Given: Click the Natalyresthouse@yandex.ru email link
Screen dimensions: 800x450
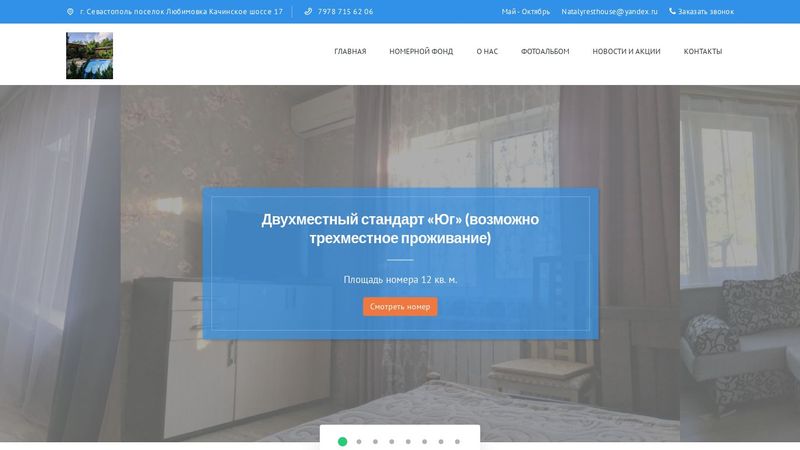Looking at the screenshot, I should tap(609, 12).
